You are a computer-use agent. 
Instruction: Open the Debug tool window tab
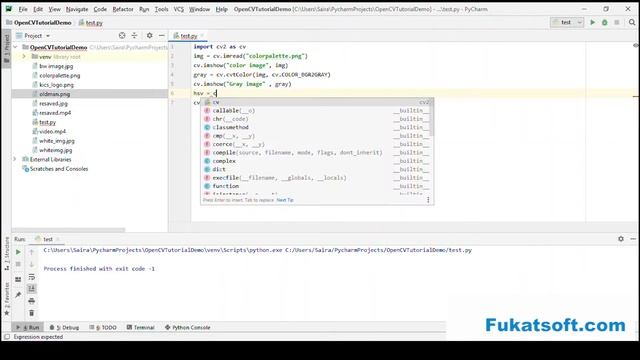coord(64,327)
